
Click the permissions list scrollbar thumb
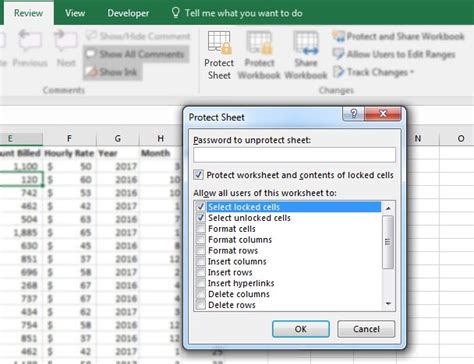(388, 242)
